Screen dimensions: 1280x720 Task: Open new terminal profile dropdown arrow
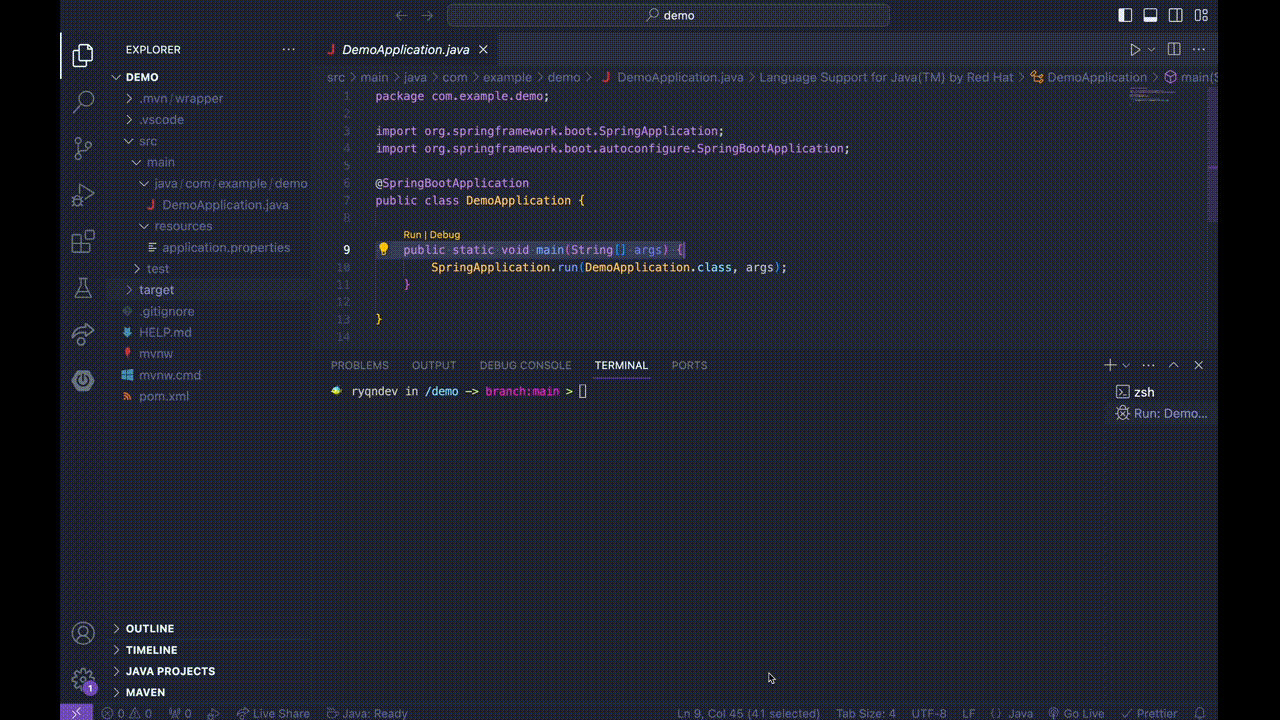pos(1126,365)
